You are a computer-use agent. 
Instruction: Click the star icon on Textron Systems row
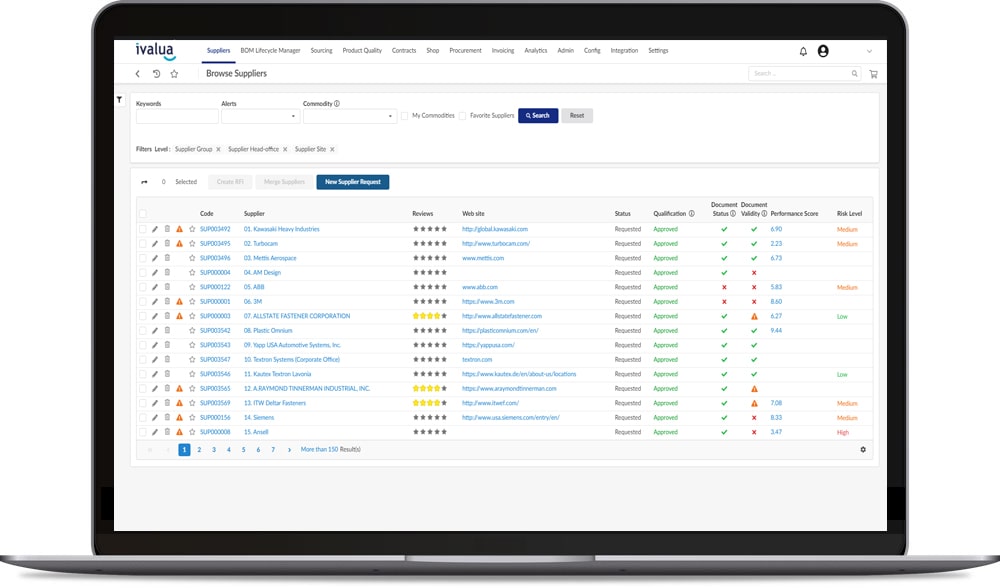tap(192, 360)
